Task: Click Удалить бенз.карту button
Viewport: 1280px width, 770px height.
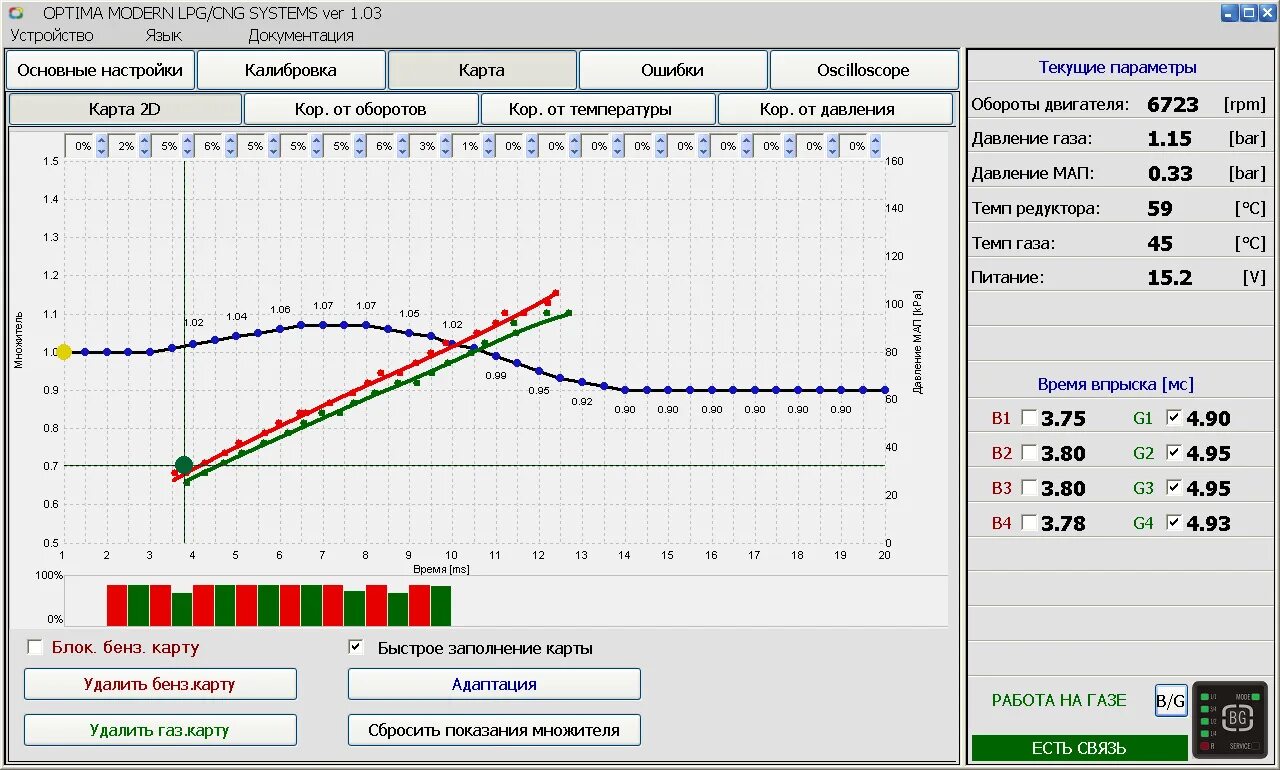Action: click(x=160, y=684)
